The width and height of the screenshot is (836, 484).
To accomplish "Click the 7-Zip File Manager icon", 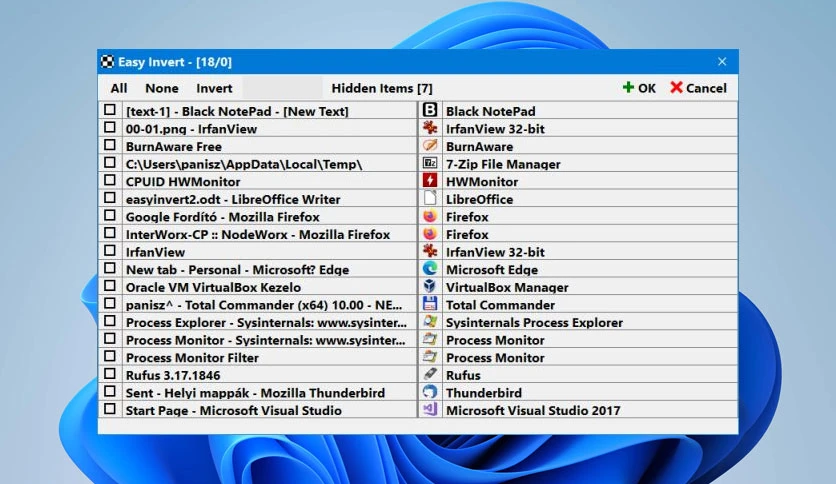I will pyautogui.click(x=430, y=163).
